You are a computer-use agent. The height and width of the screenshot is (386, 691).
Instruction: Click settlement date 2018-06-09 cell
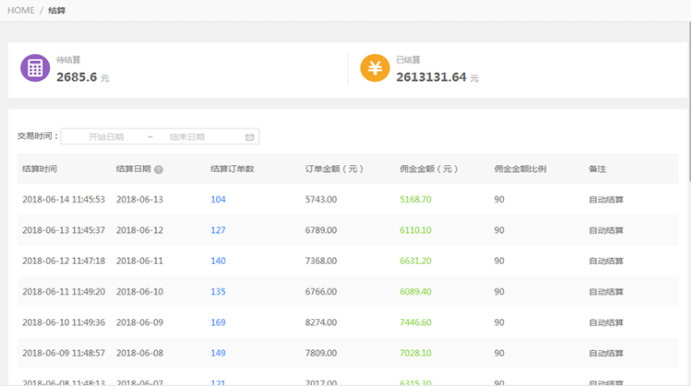click(x=140, y=323)
